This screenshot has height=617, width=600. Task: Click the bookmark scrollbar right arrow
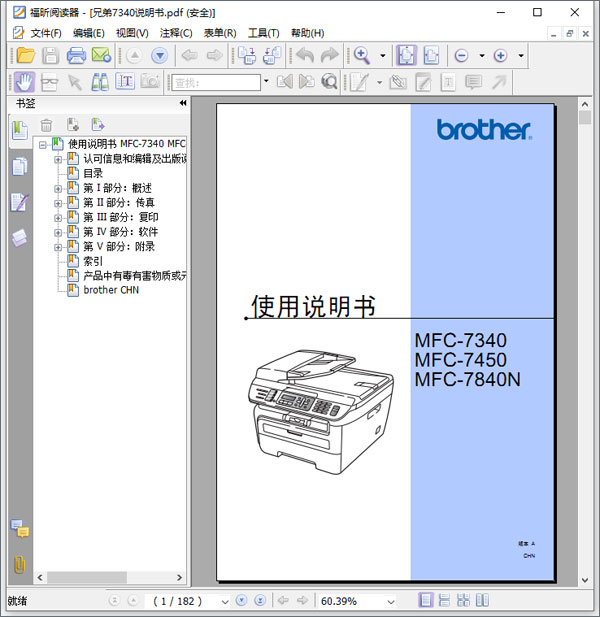click(x=179, y=577)
